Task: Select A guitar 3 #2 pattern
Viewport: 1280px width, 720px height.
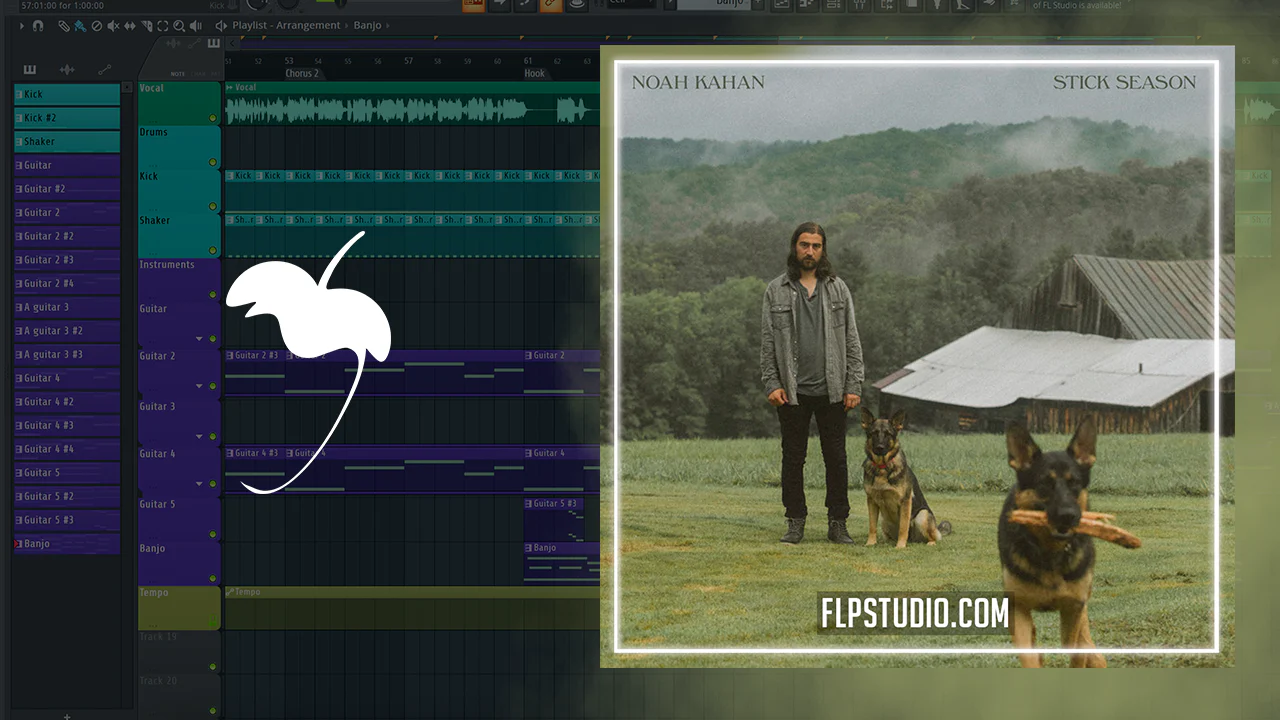Action: point(67,331)
